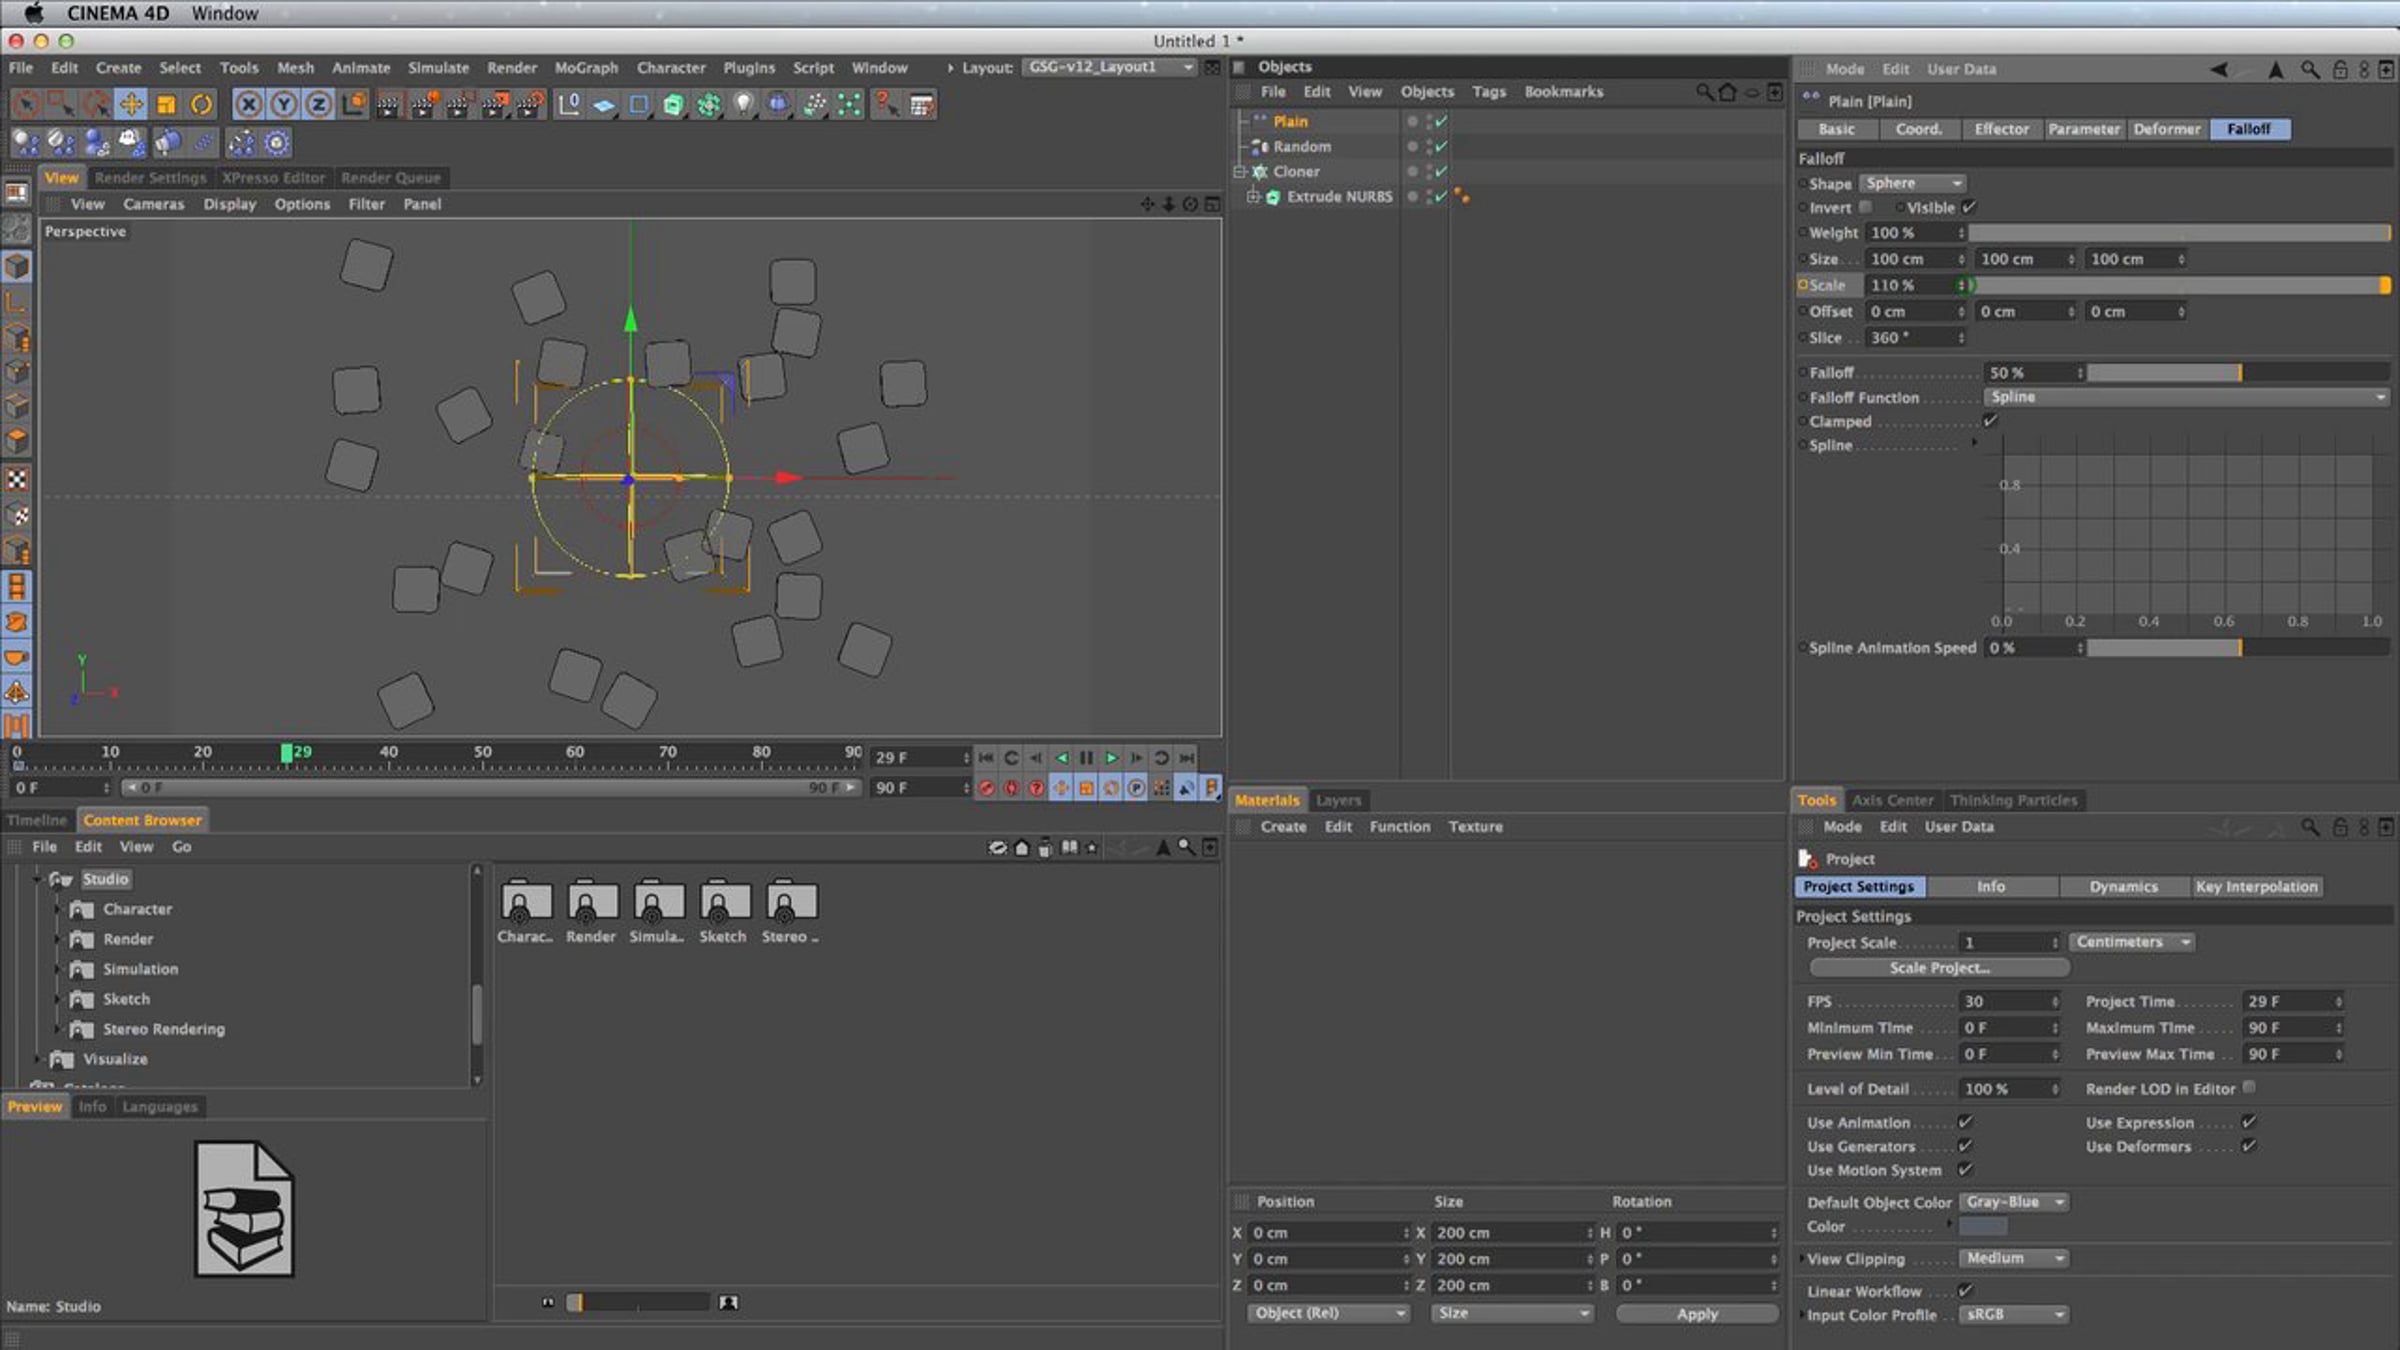
Task: Switch to Render Settings tab
Action: tap(150, 178)
